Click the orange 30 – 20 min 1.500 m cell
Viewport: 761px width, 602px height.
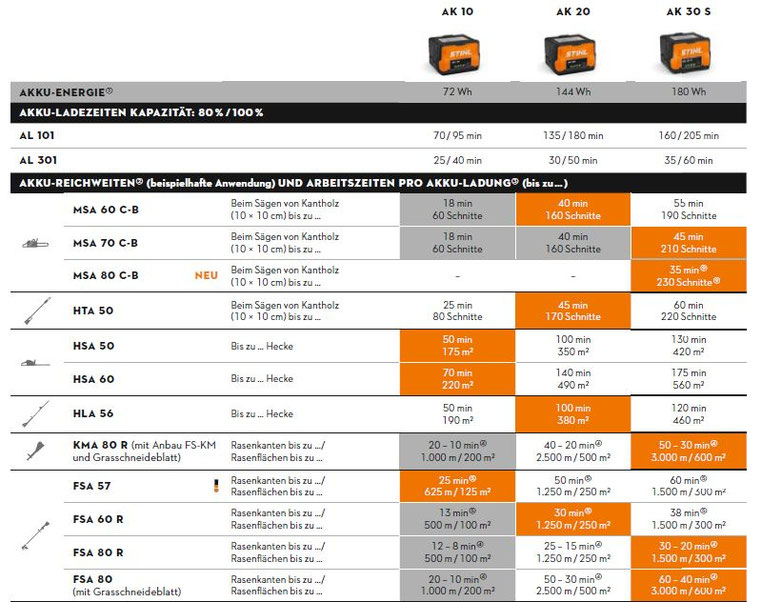point(689,552)
